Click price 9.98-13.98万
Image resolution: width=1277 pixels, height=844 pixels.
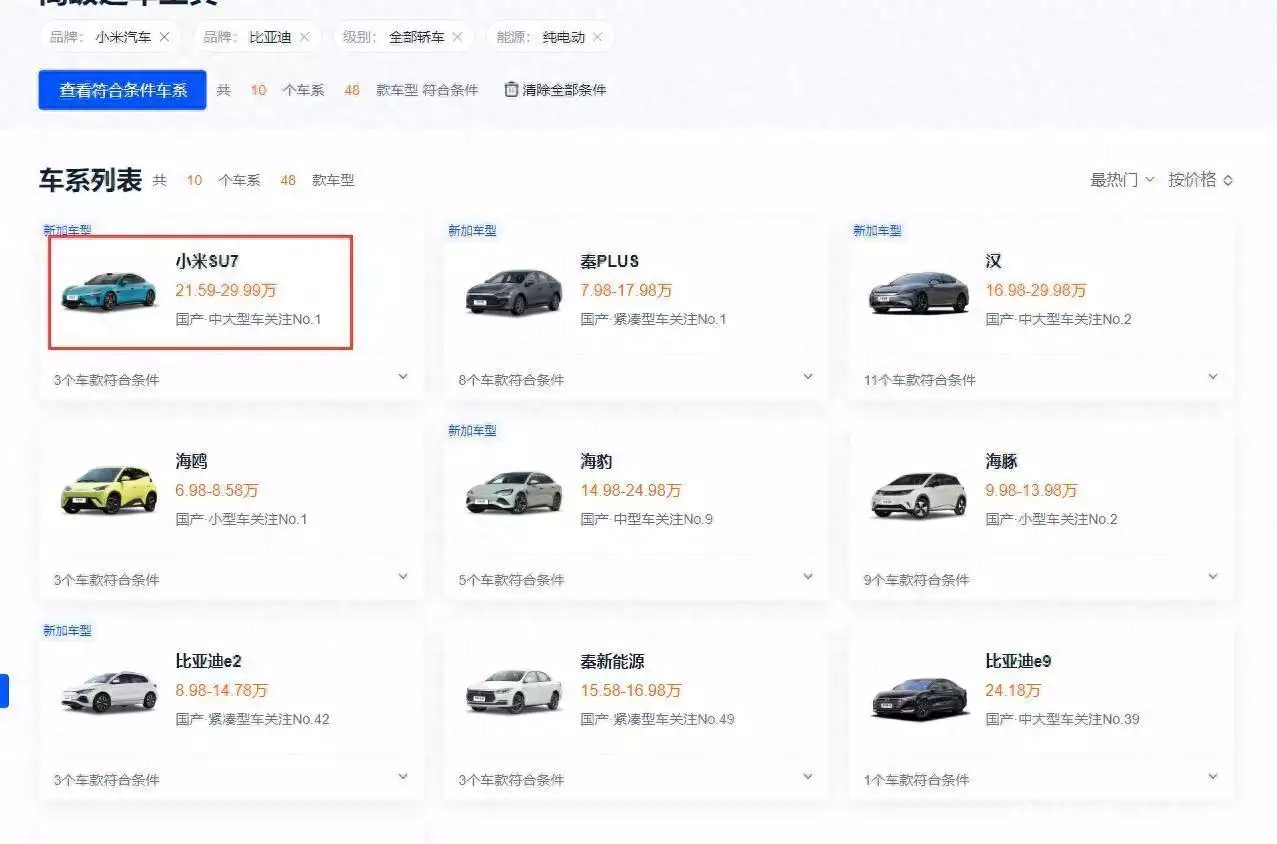click(1032, 490)
